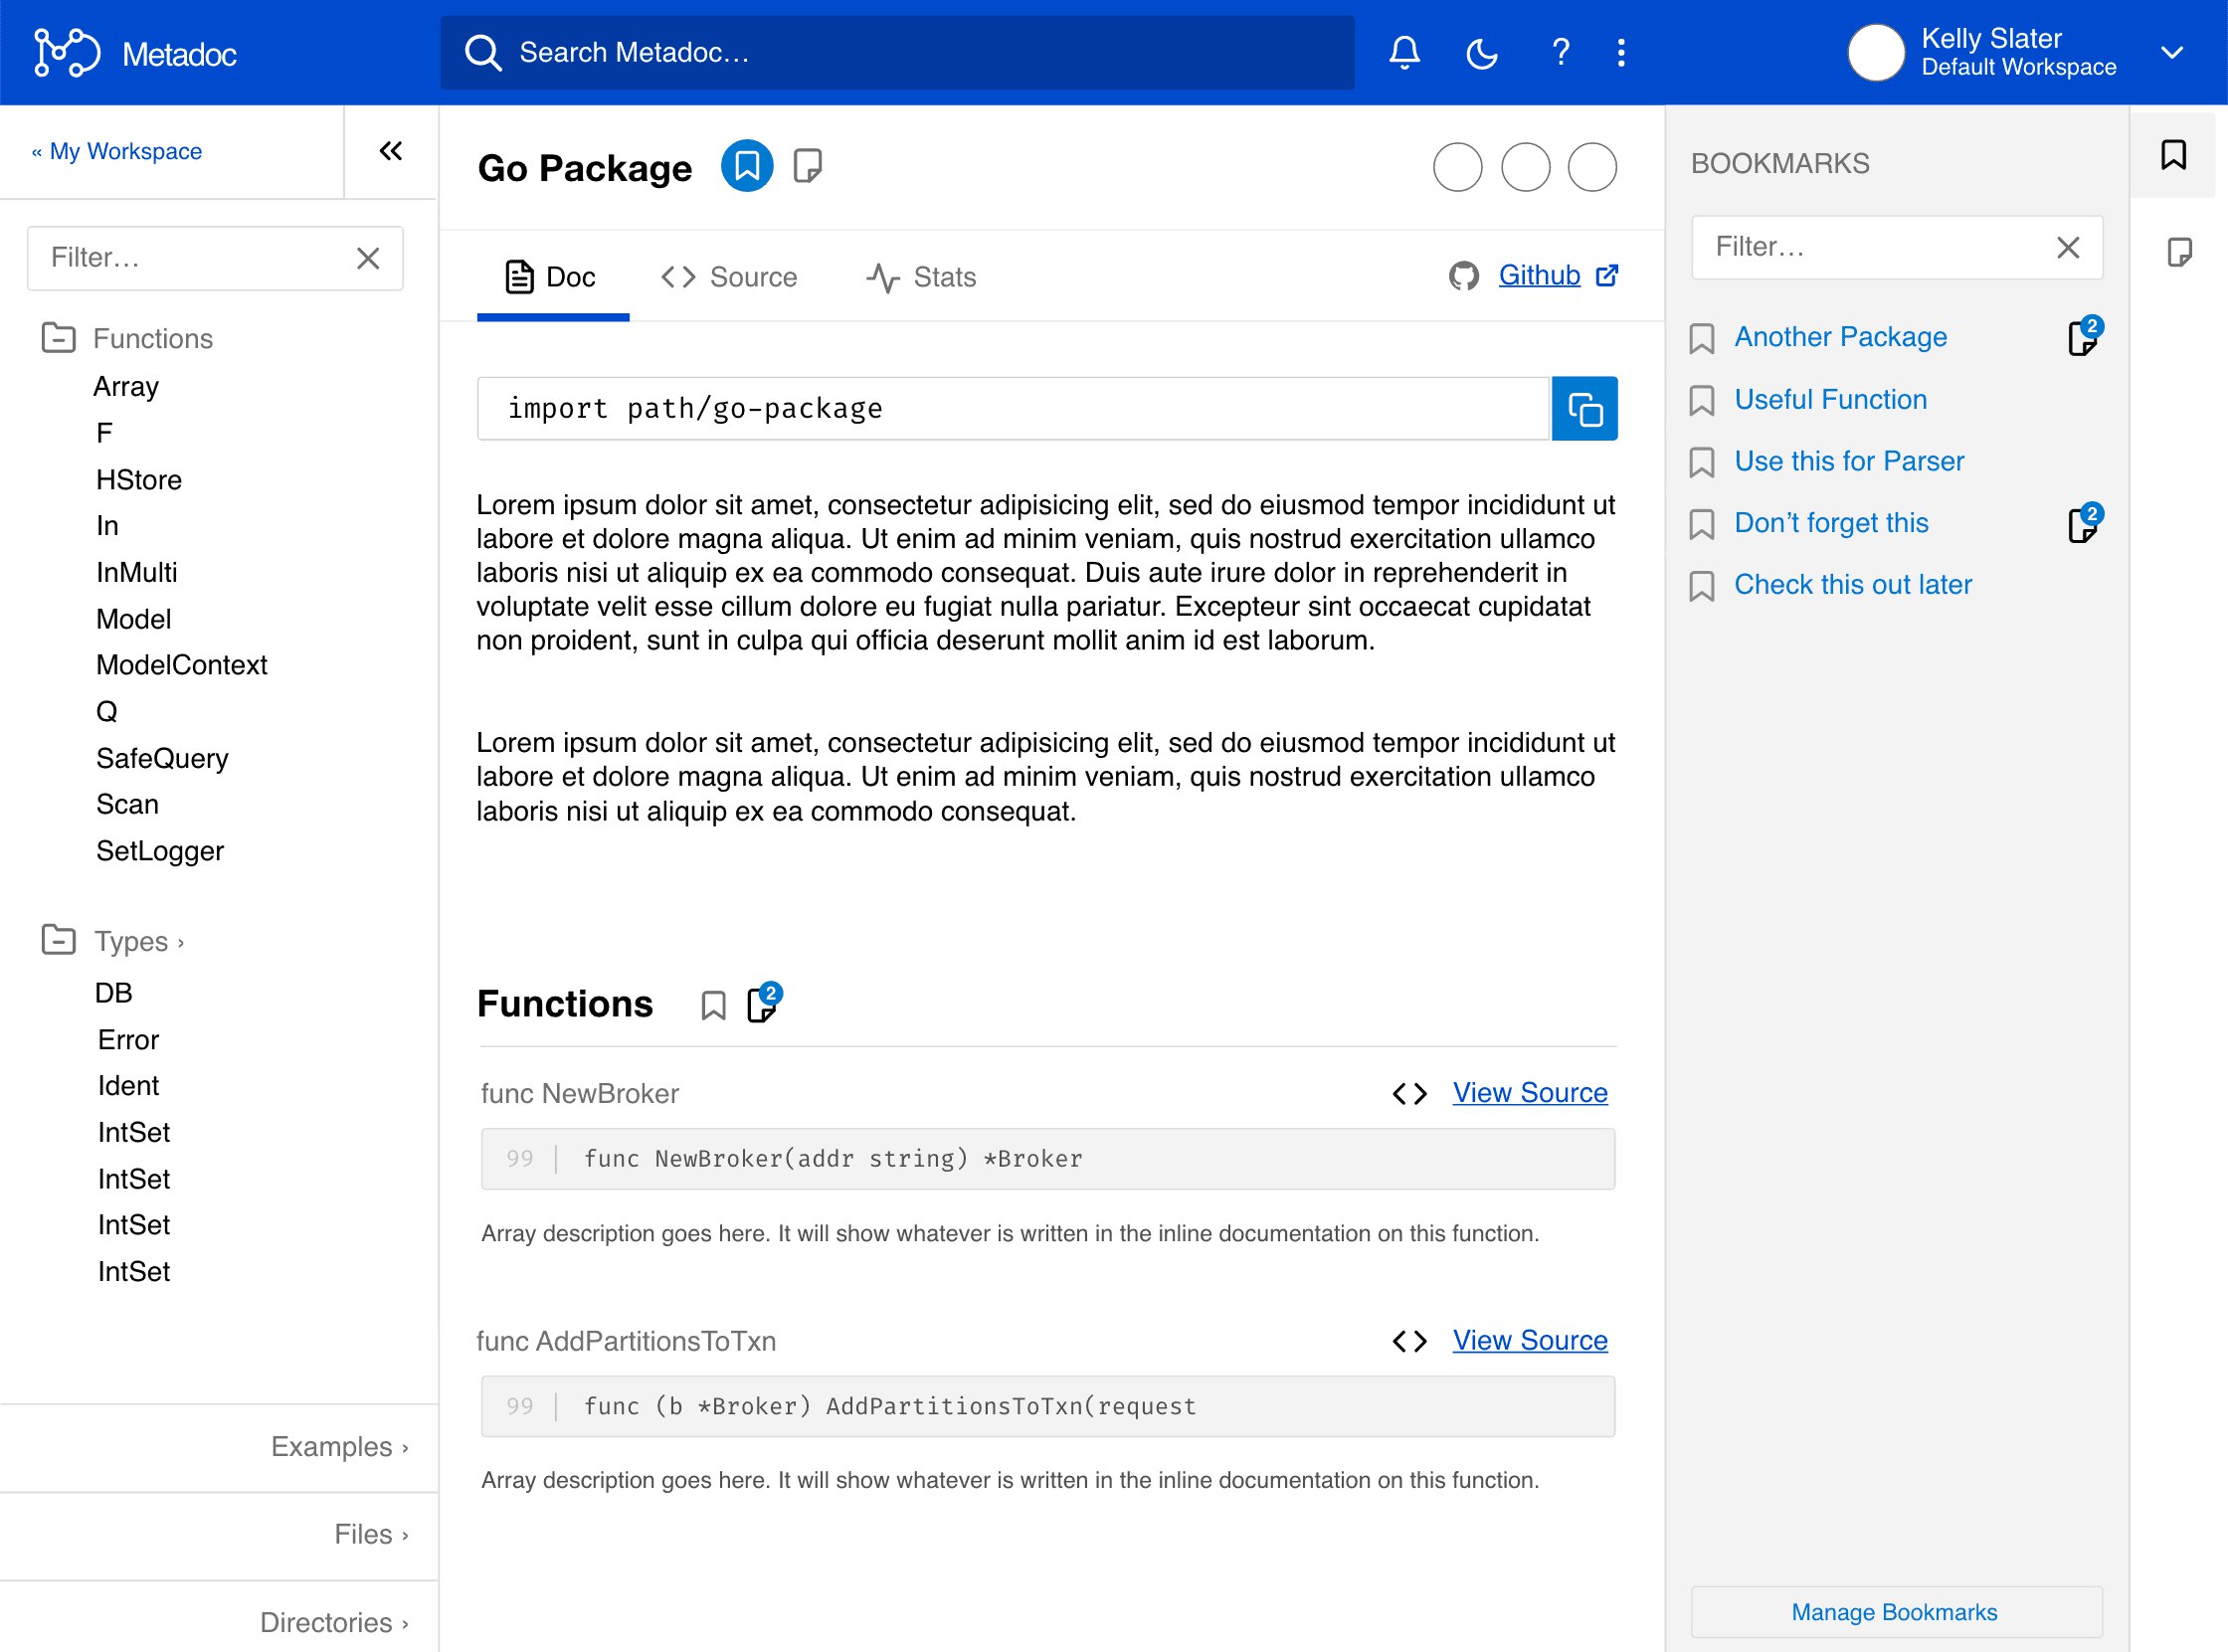Click Kelly Slater's avatar
2228x1652 pixels.
click(1876, 53)
